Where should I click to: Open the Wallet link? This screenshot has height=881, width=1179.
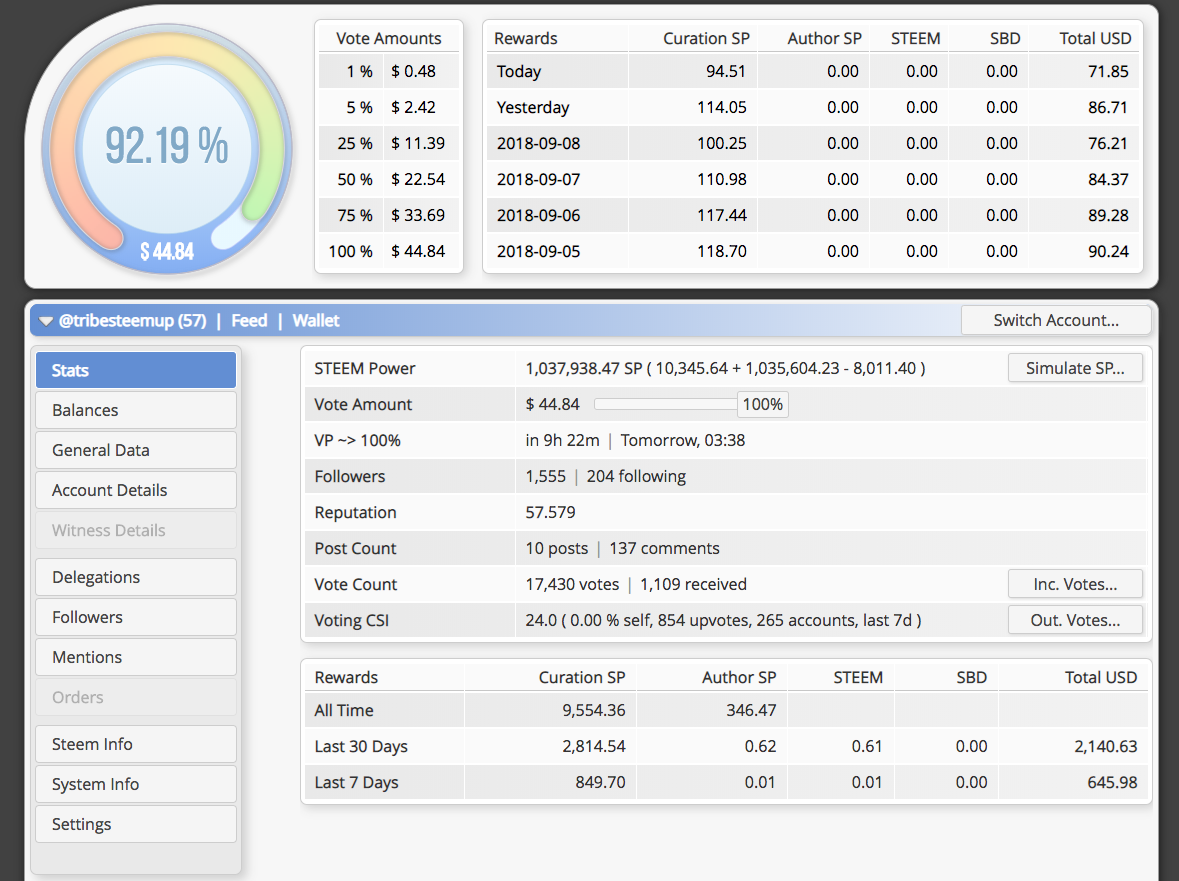click(316, 321)
